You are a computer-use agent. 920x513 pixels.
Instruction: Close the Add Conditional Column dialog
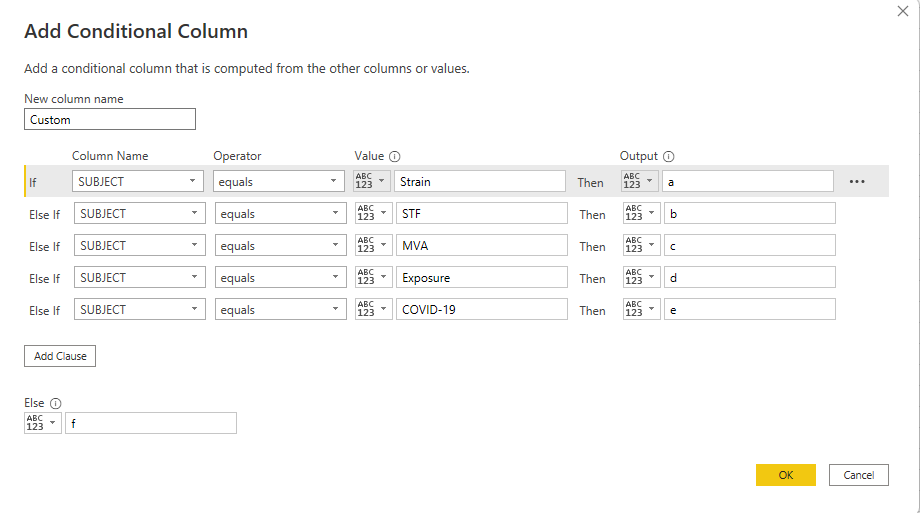tap(902, 11)
